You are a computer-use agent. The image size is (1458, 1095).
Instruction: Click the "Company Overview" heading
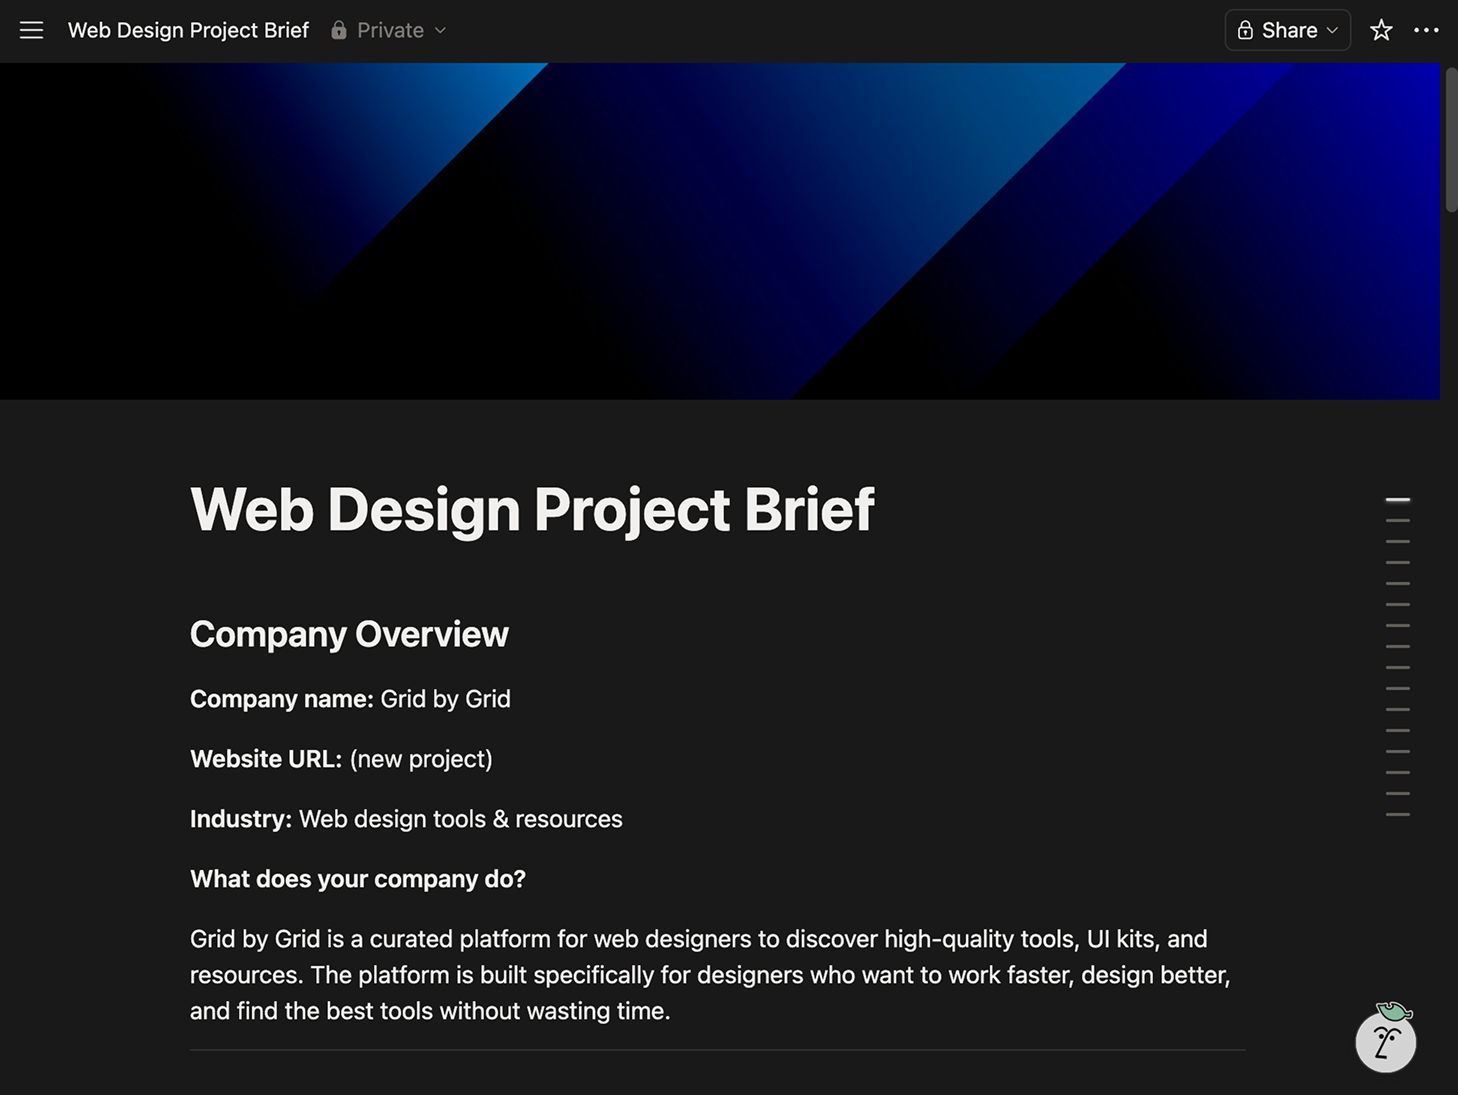click(349, 634)
